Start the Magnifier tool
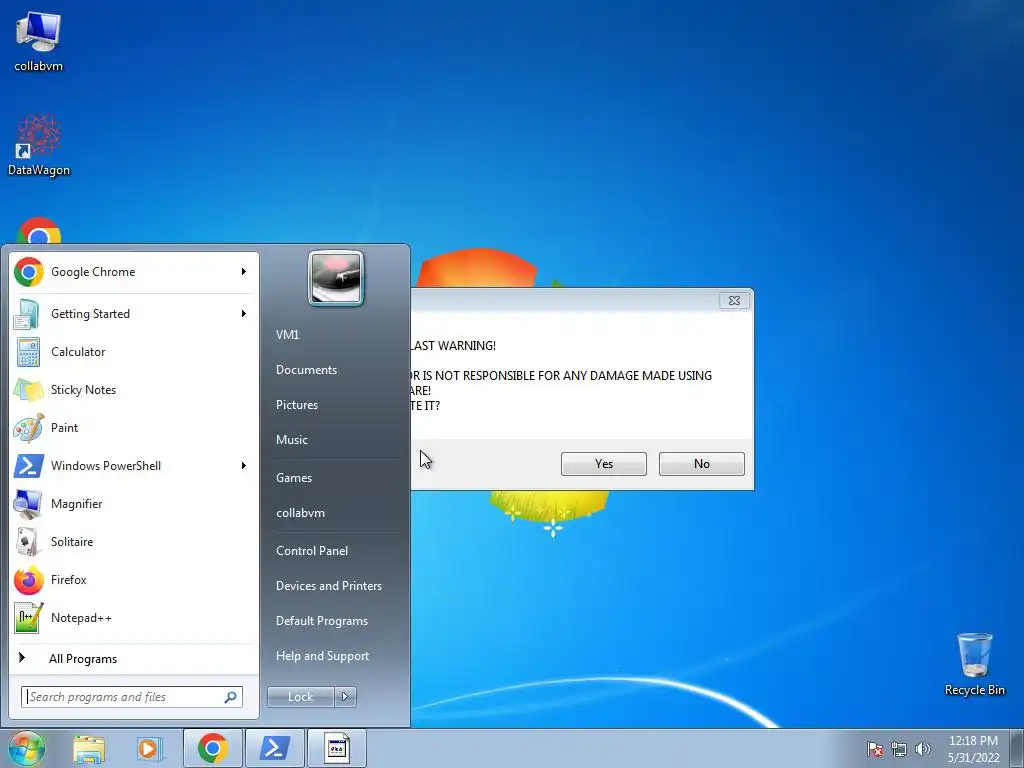The height and width of the screenshot is (768, 1024). [x=134, y=504]
